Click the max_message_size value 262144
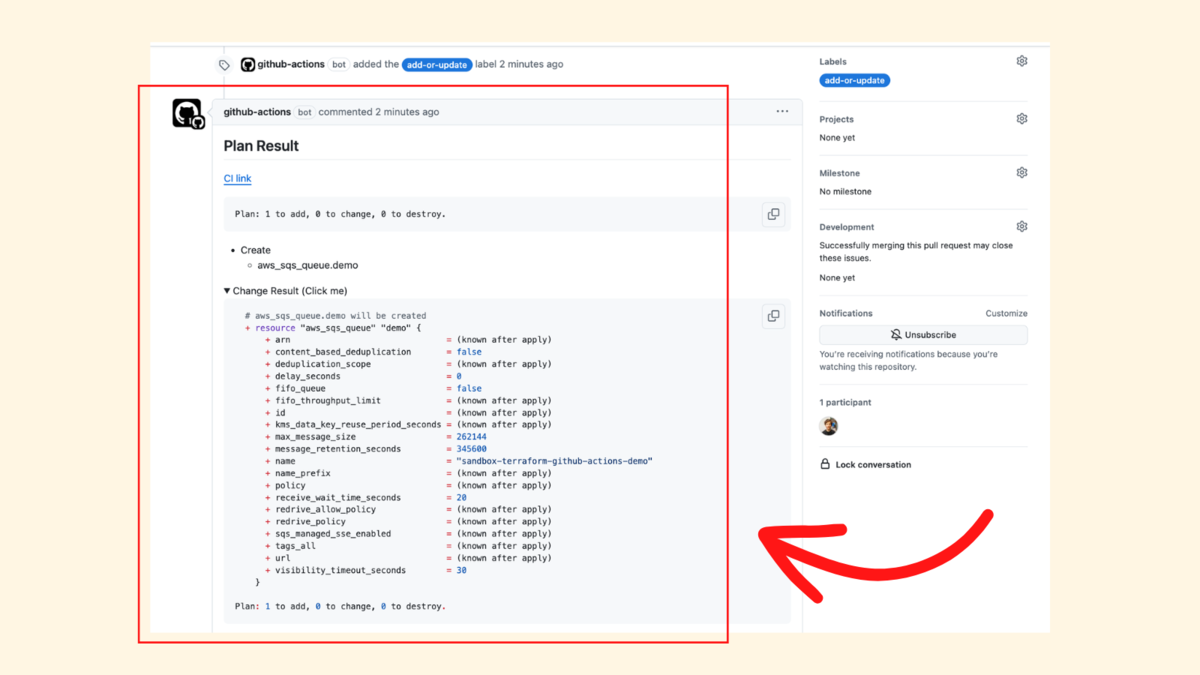This screenshot has height=675, width=1200. click(x=471, y=437)
